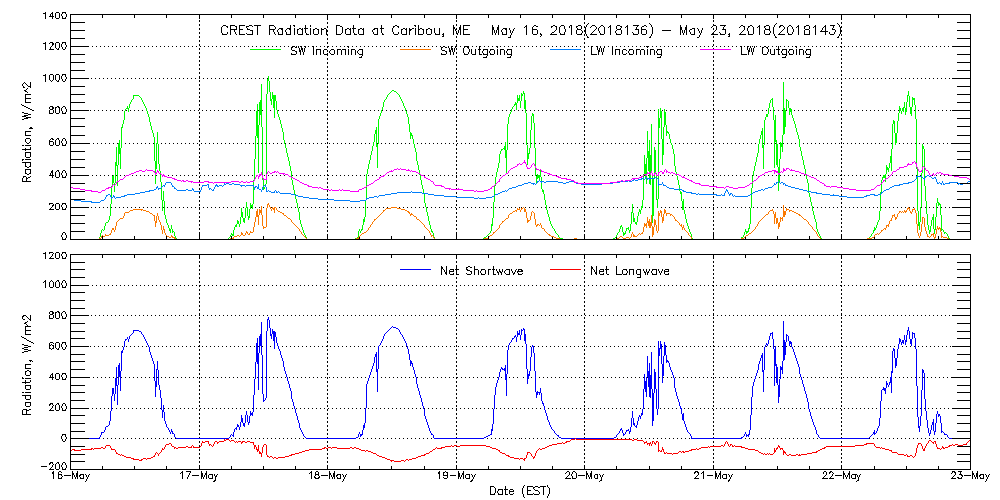Viewport: 1000px width, 500px height.
Task: Click the Net Shortwave legend text
Action: [x=480, y=270]
